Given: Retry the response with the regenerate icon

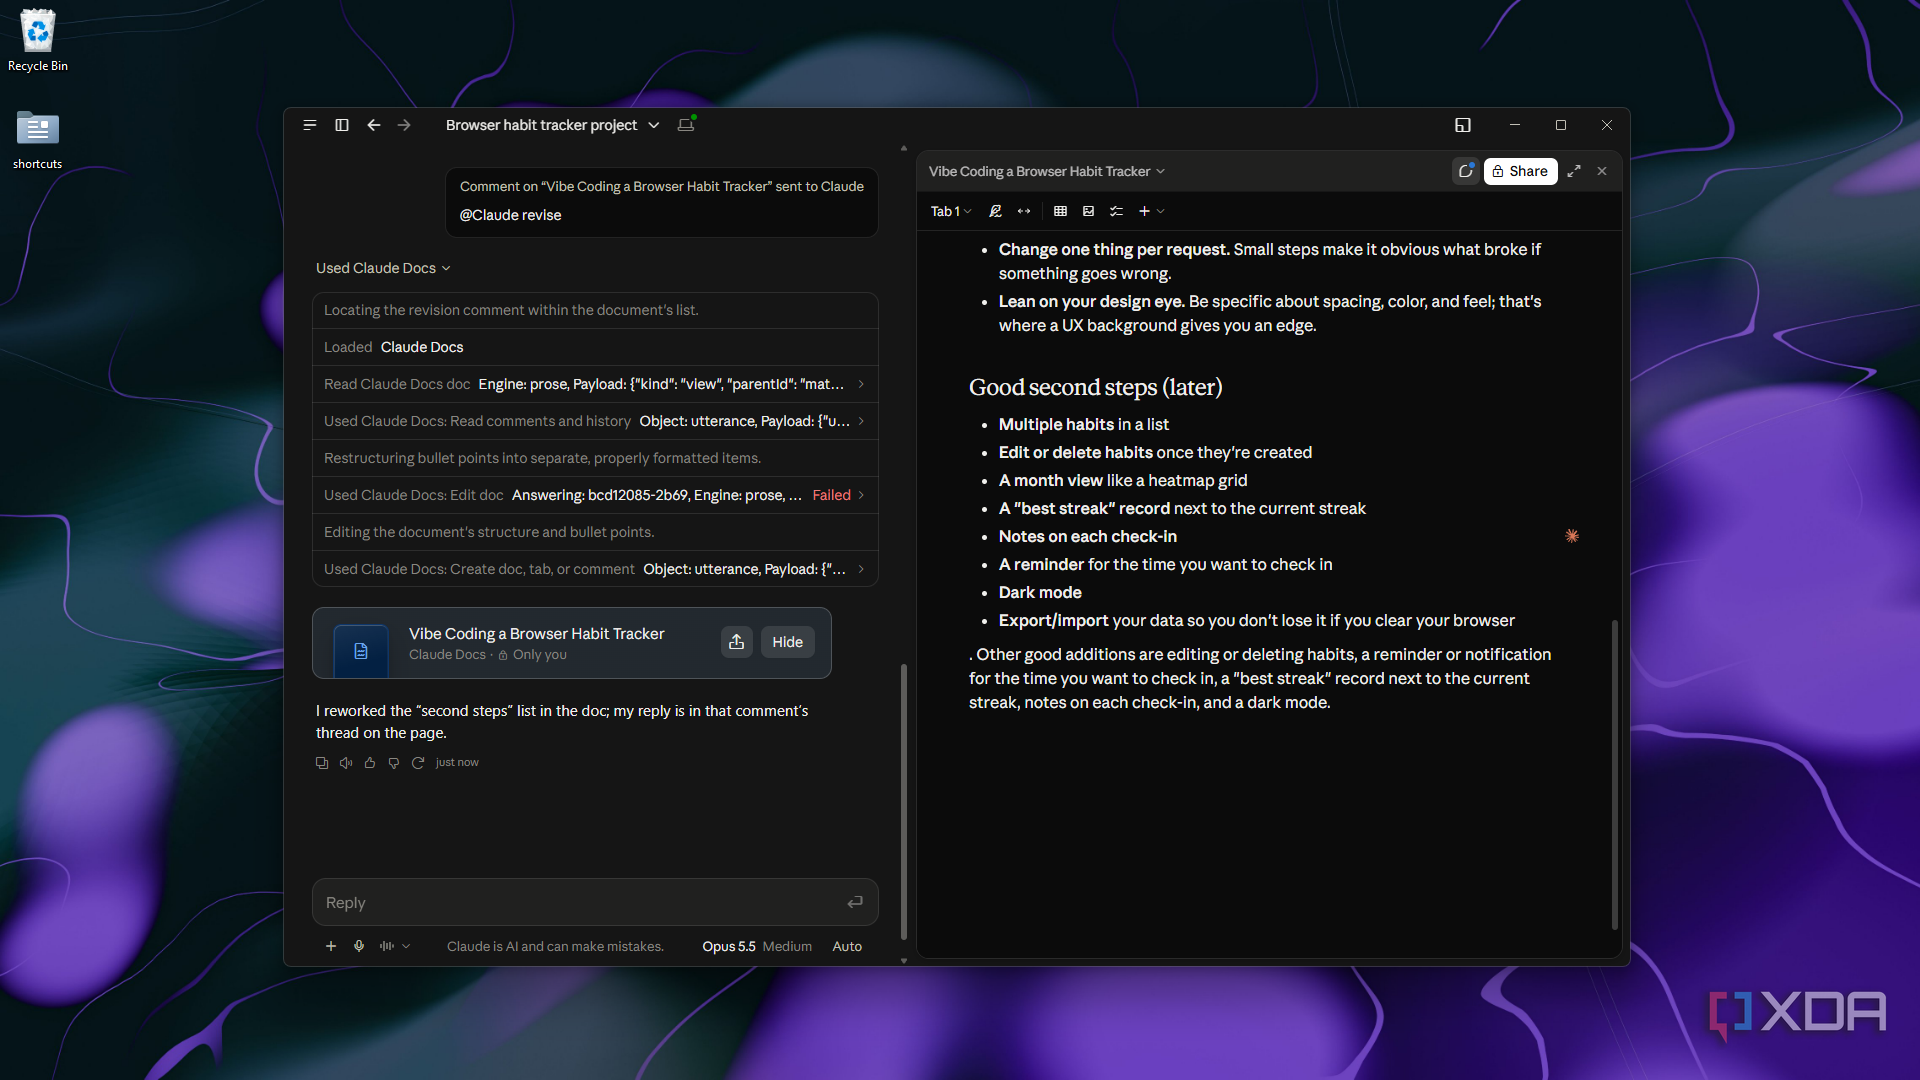Looking at the screenshot, I should [418, 763].
